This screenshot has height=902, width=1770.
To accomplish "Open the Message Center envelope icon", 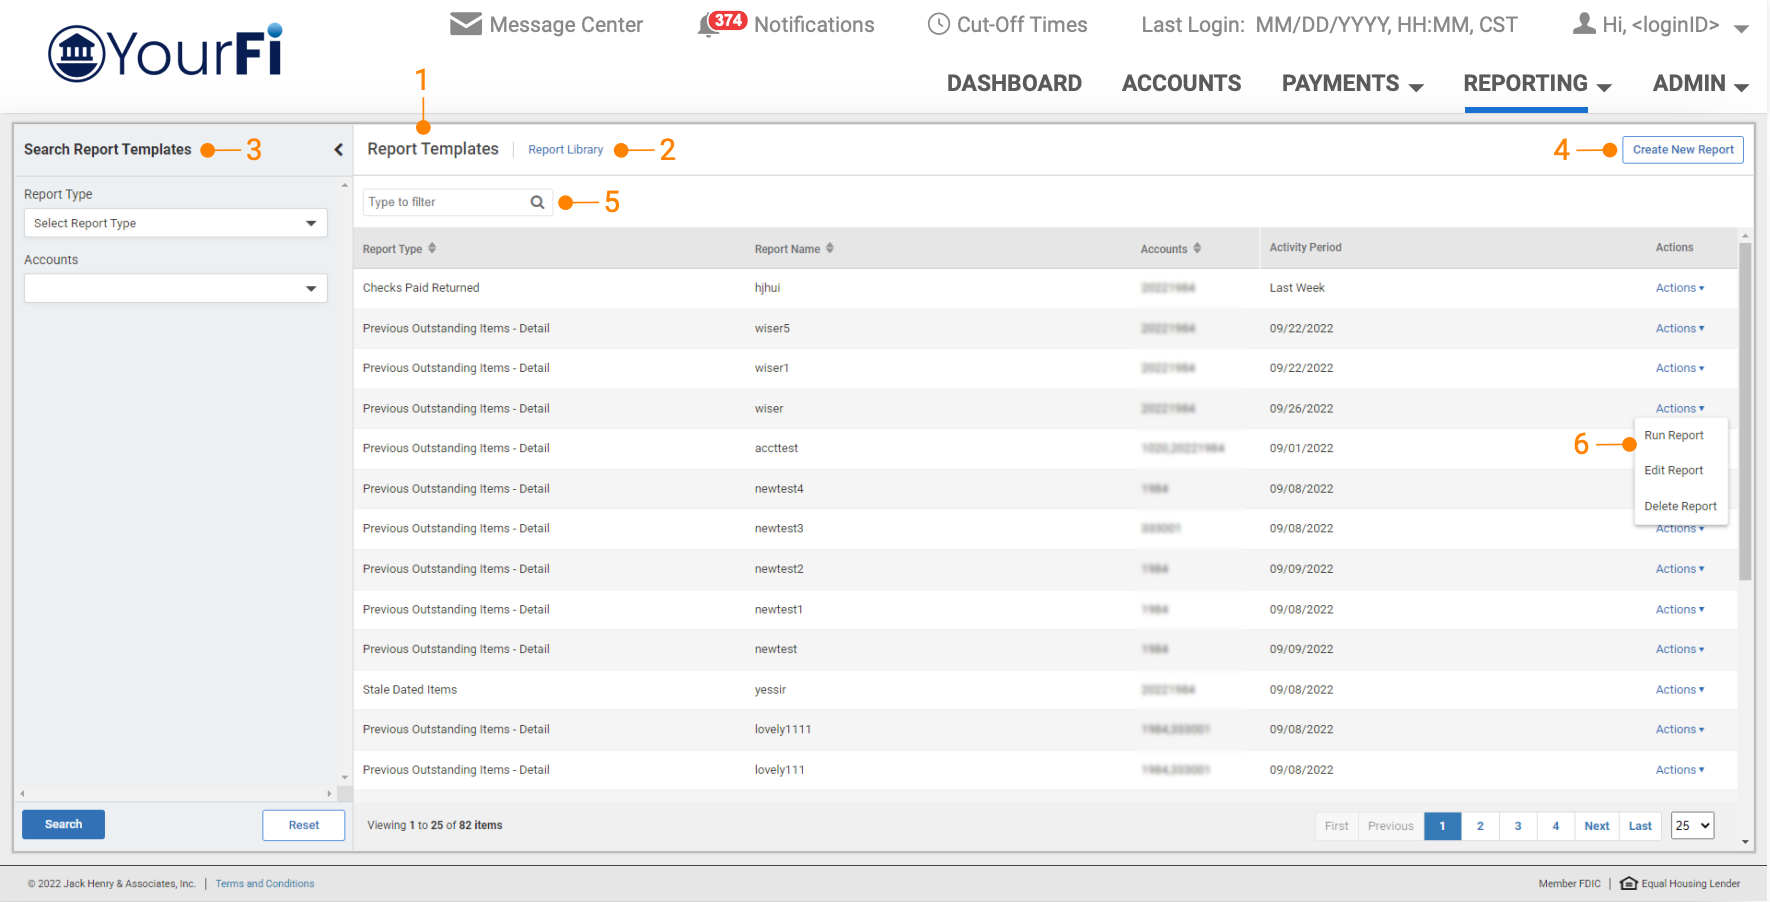I will point(466,24).
